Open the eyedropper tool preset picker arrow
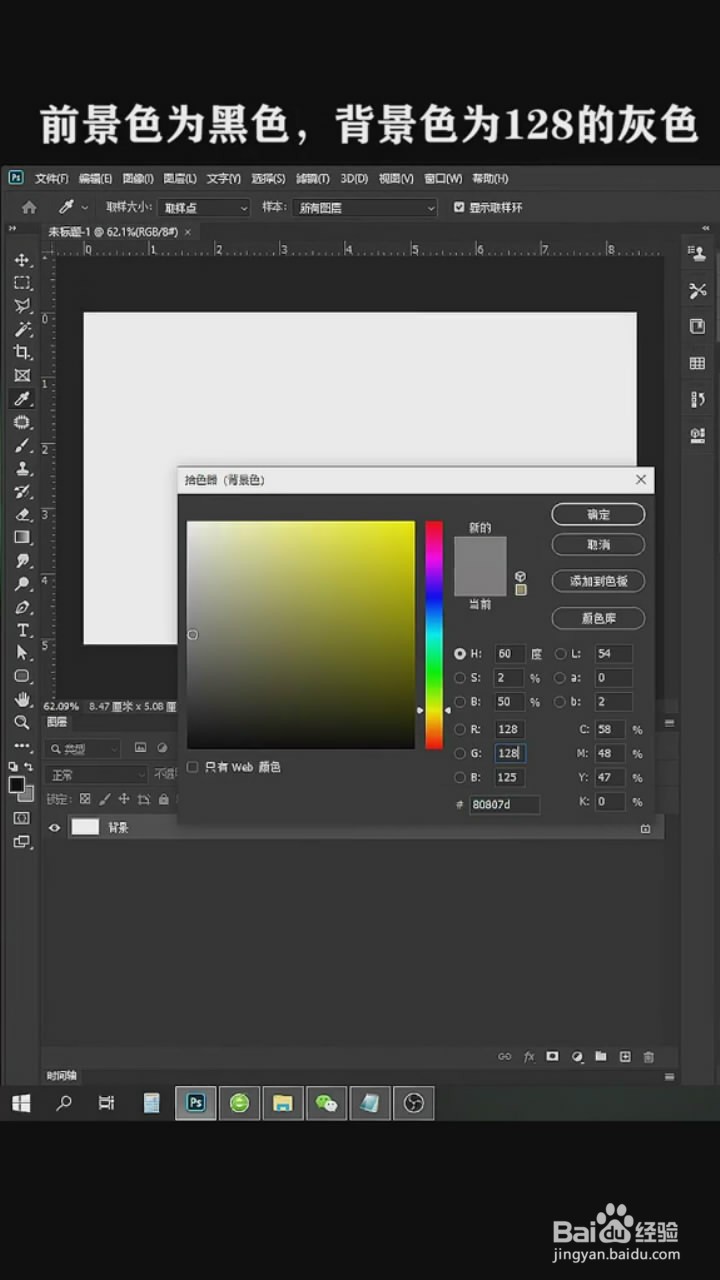720x1280 pixels. coord(85,207)
